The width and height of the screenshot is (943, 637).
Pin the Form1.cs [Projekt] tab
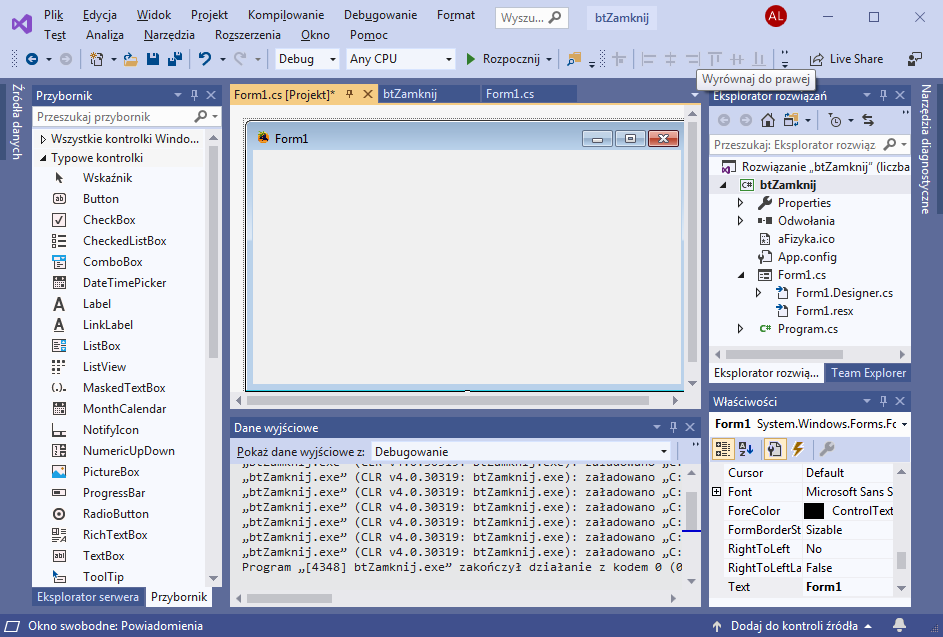(349, 94)
